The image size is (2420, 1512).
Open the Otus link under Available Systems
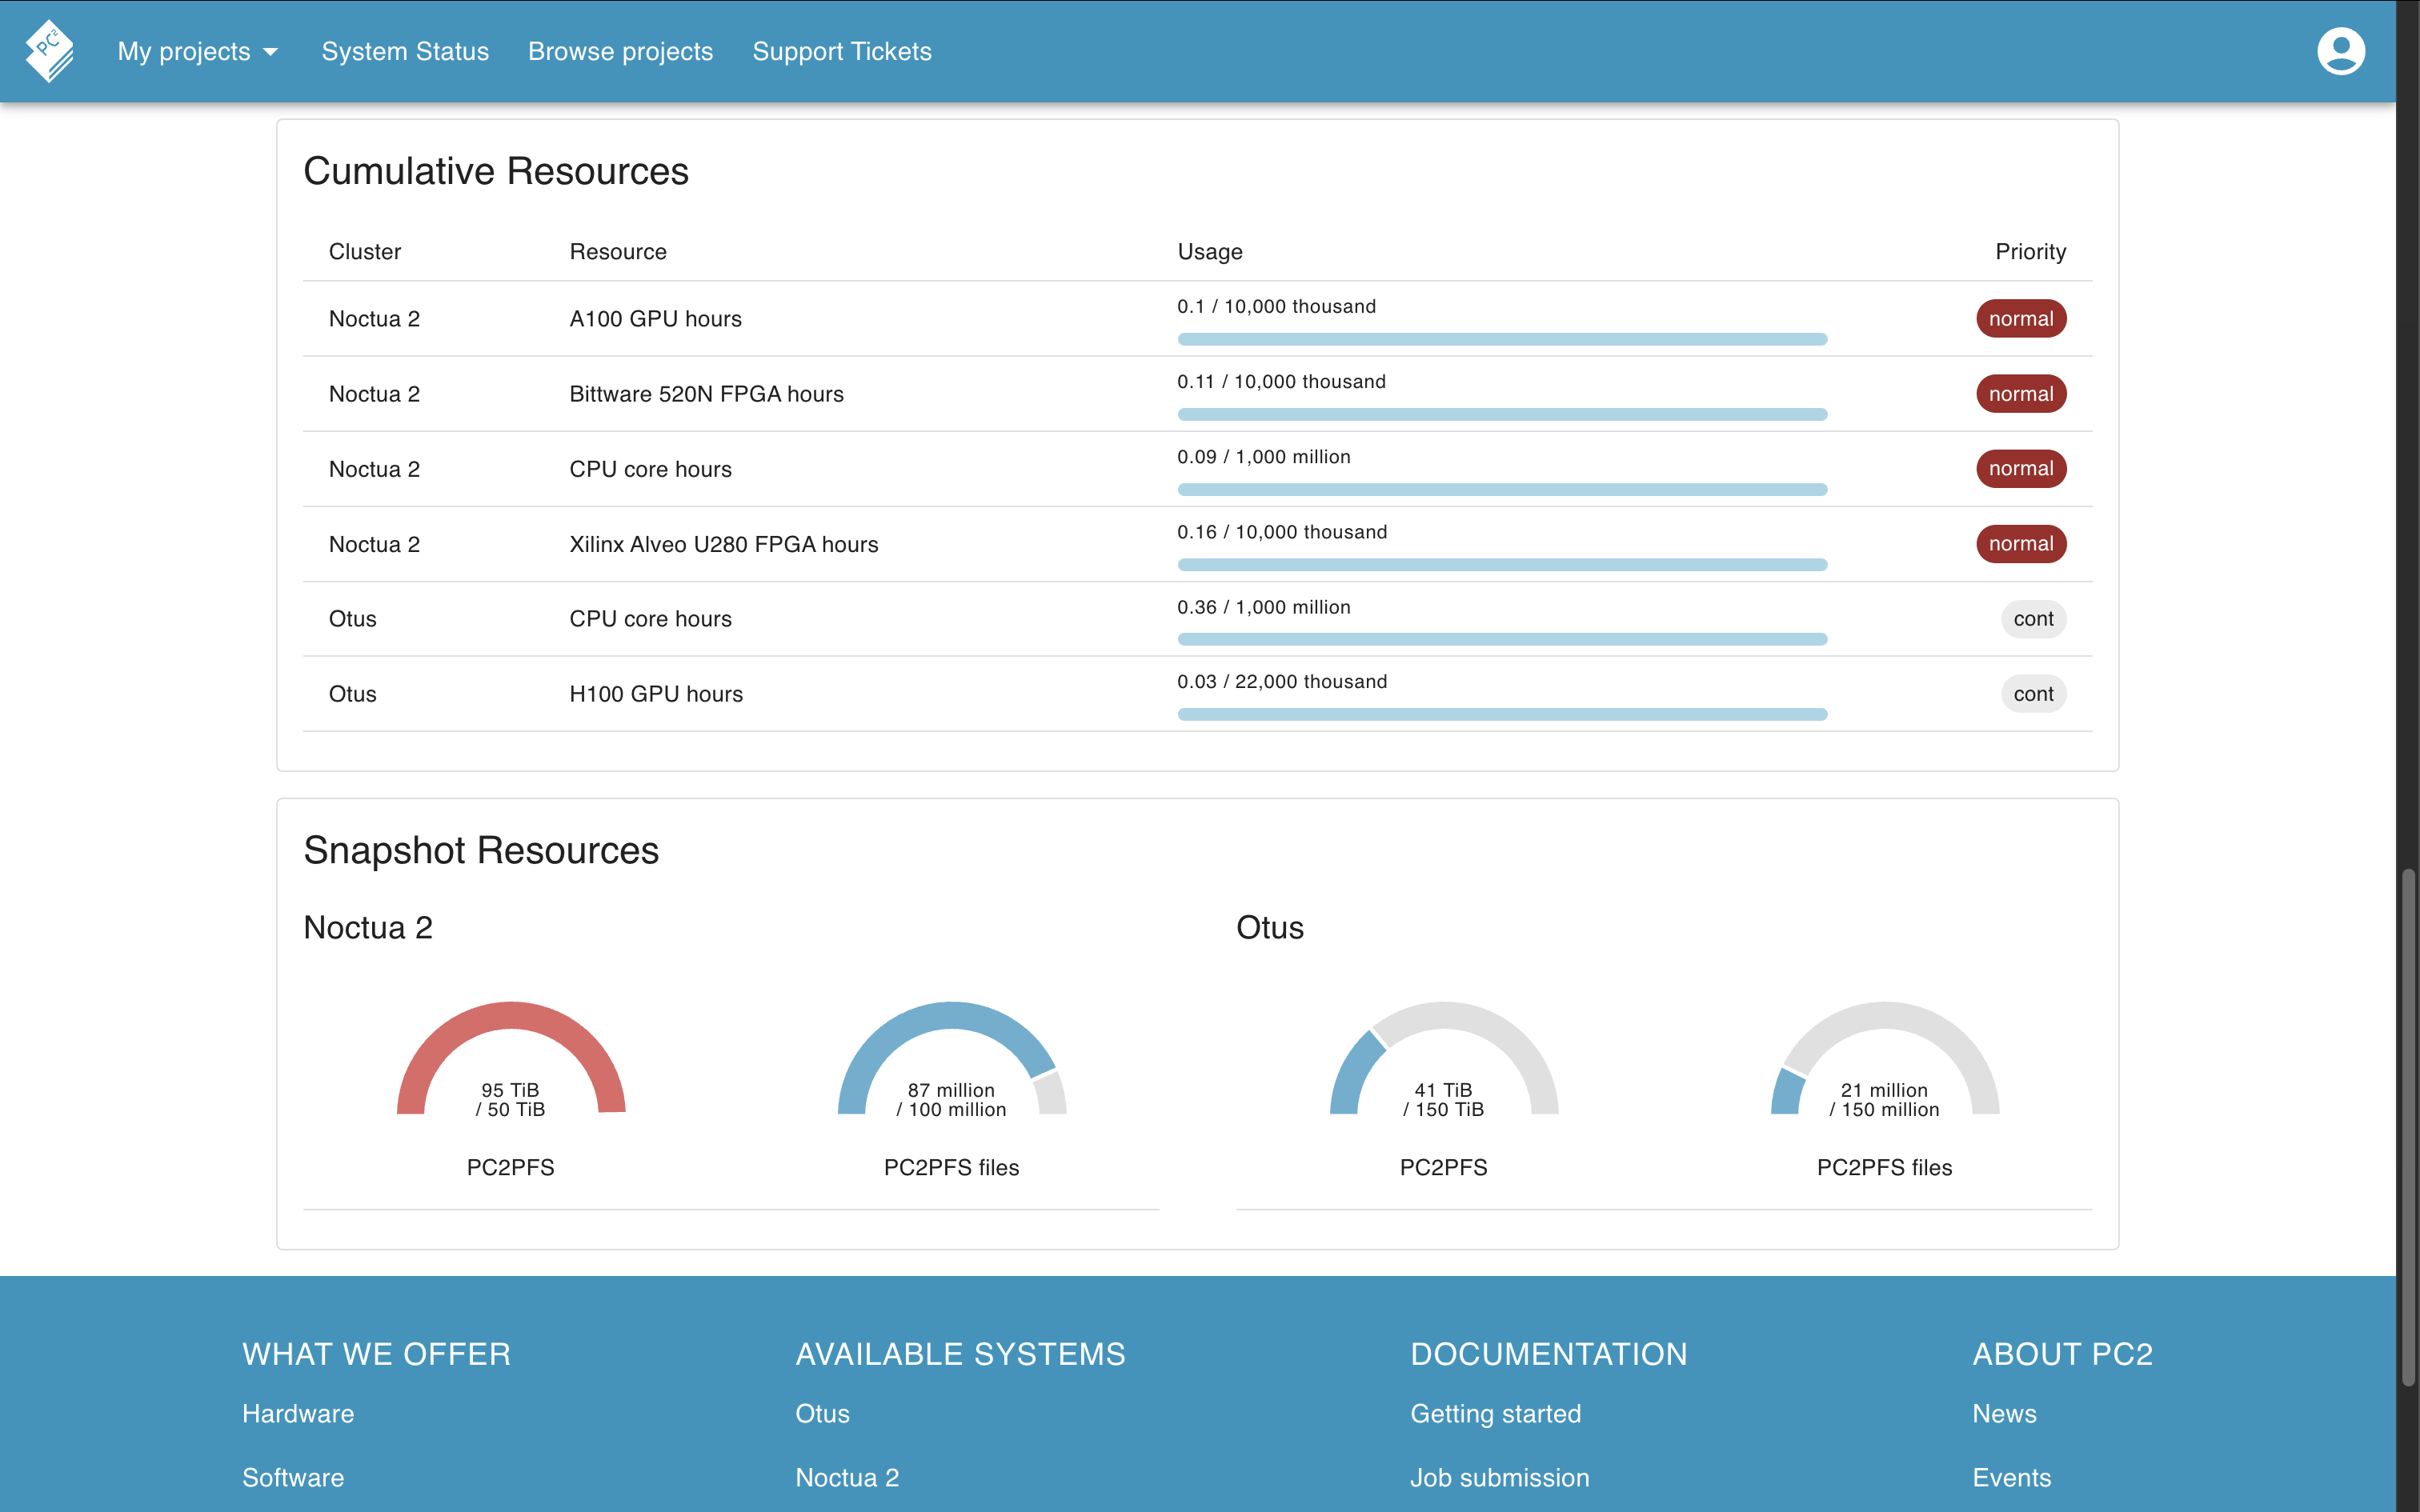pyautogui.click(x=822, y=1414)
